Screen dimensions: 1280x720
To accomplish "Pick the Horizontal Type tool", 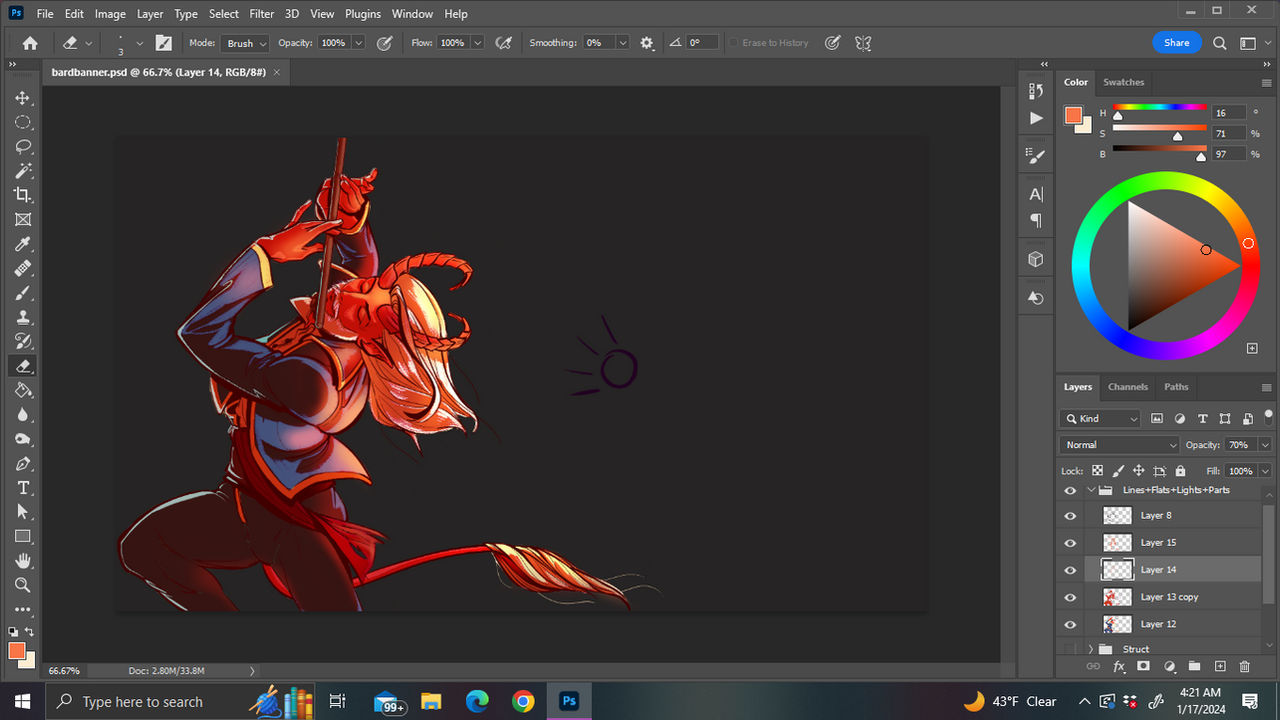I will pyautogui.click(x=22, y=488).
